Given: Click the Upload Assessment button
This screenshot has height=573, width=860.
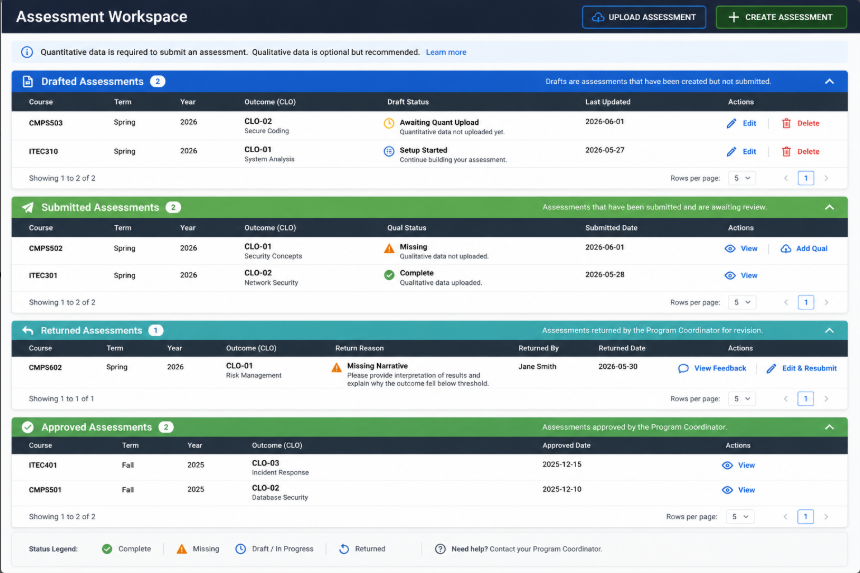Looking at the screenshot, I should point(643,17).
